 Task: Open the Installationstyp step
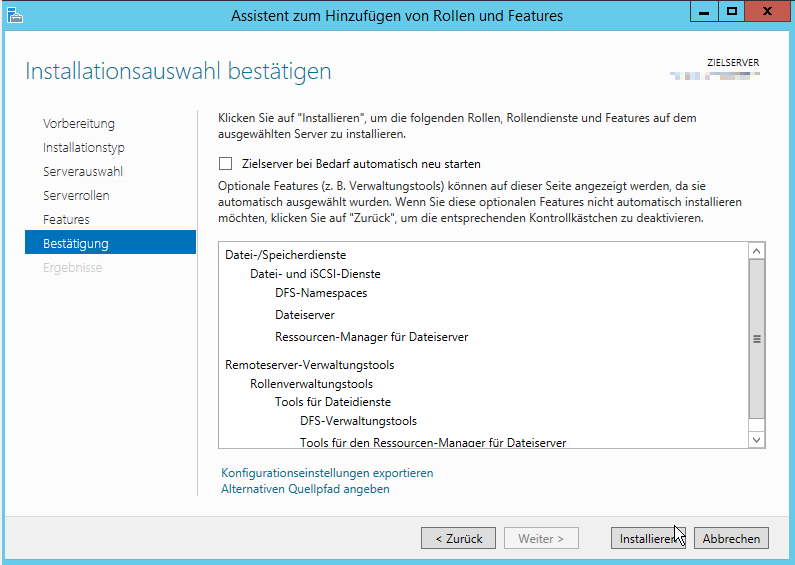coord(84,148)
